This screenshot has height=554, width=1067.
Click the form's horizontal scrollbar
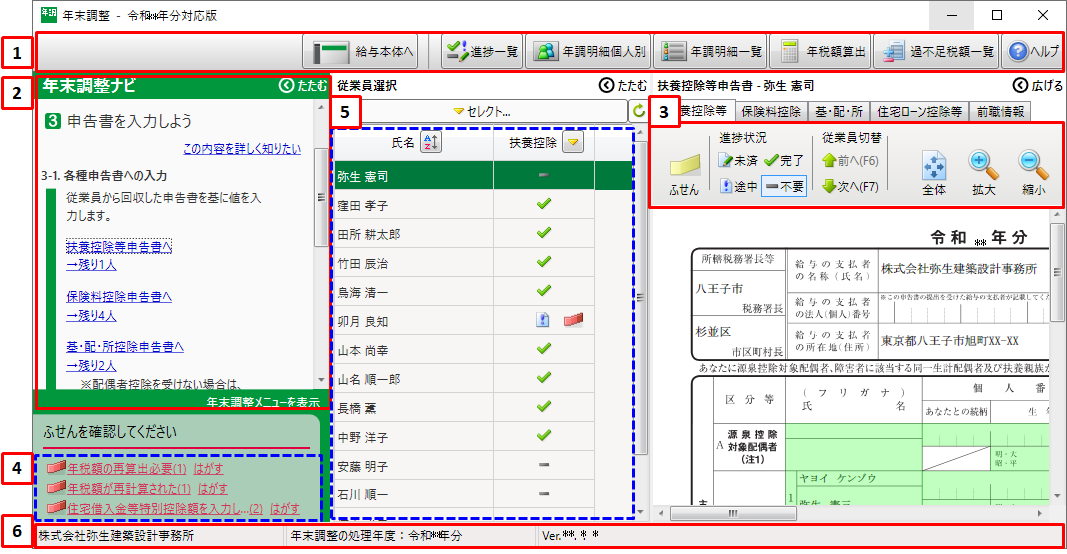point(853,513)
